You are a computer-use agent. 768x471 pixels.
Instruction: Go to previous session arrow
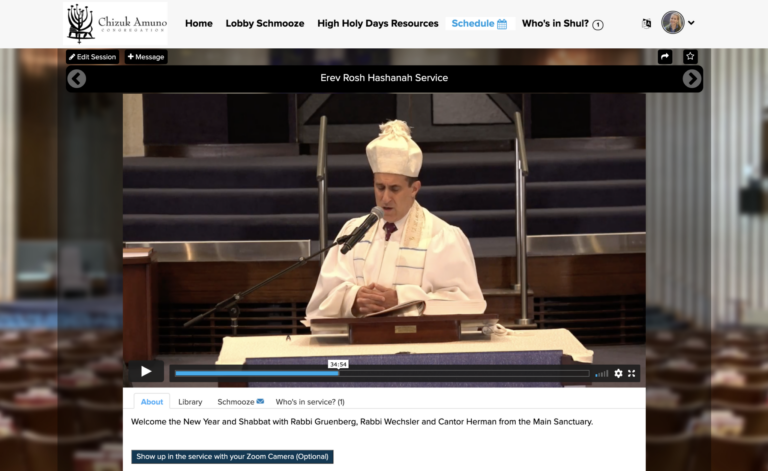coord(76,79)
